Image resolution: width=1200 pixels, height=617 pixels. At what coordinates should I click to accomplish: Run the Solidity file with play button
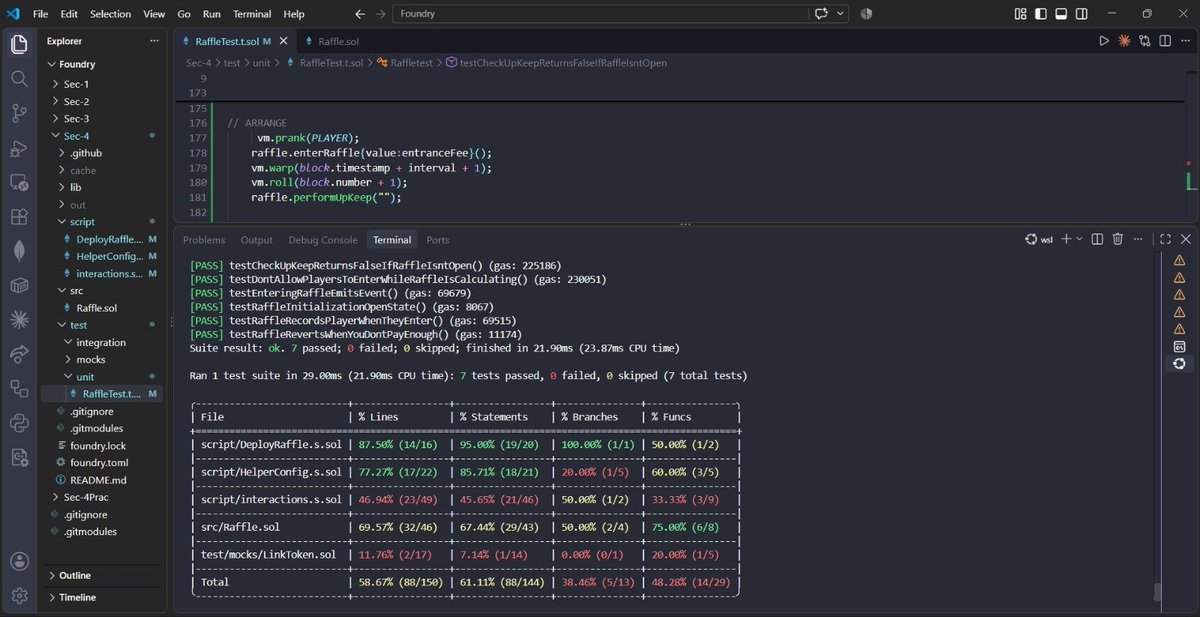[x=1104, y=41]
